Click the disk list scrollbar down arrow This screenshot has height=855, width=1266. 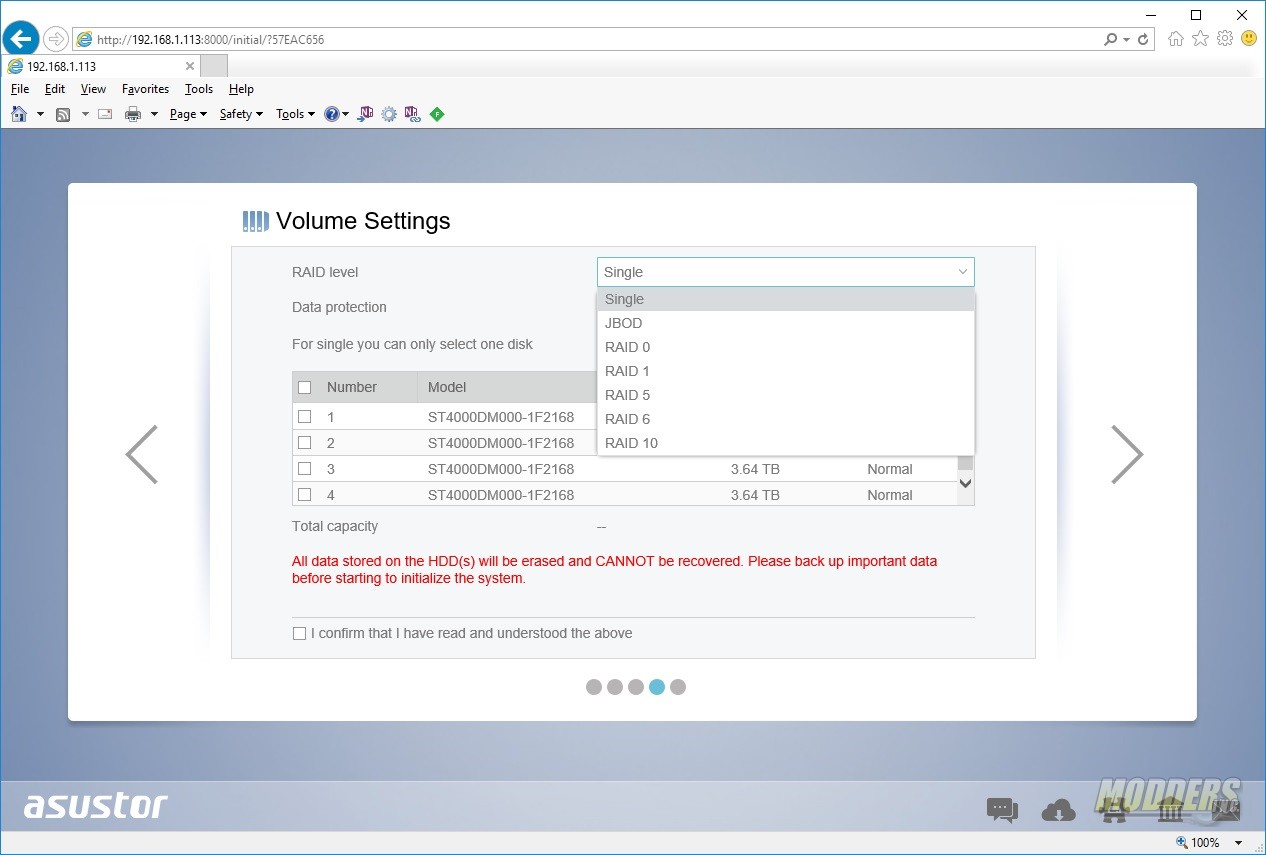(x=965, y=483)
